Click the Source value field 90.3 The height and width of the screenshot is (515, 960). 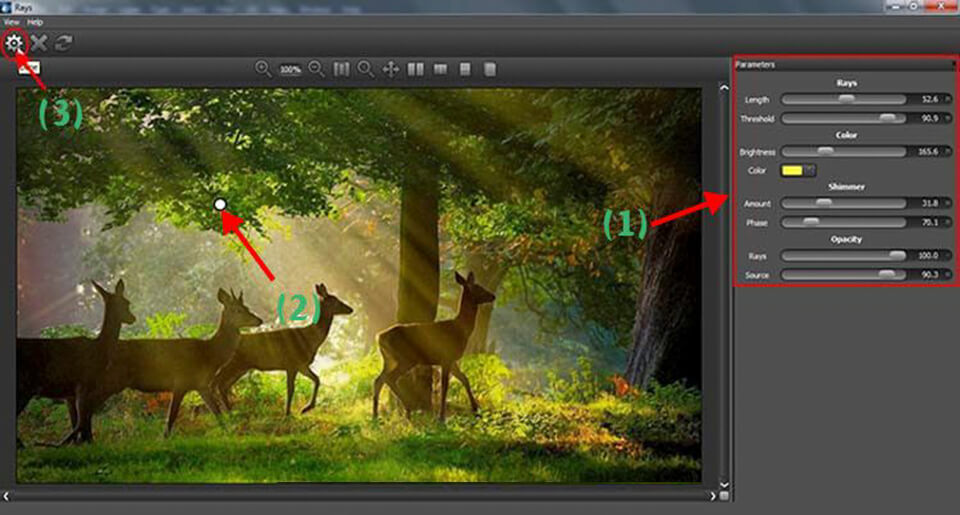929,275
